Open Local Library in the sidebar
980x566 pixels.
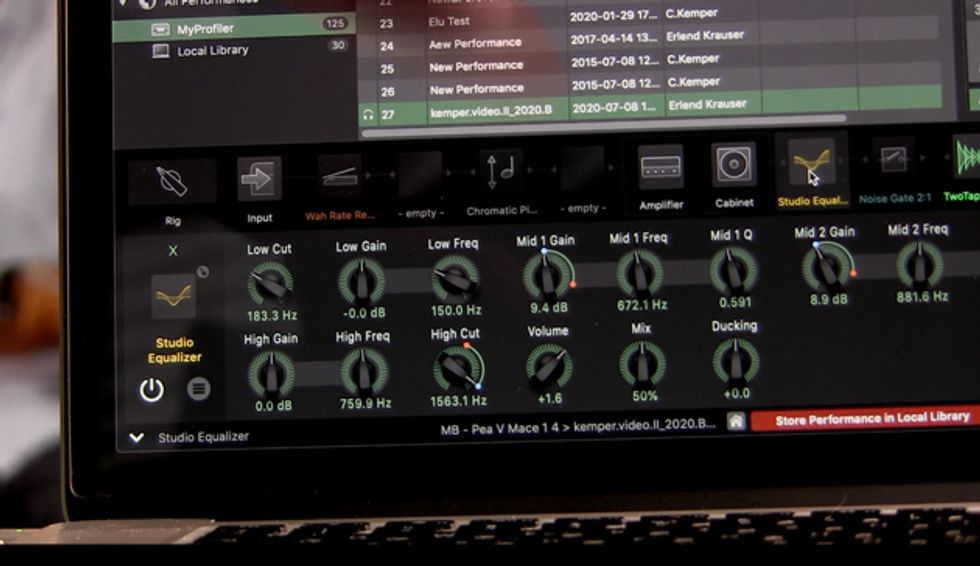212,50
